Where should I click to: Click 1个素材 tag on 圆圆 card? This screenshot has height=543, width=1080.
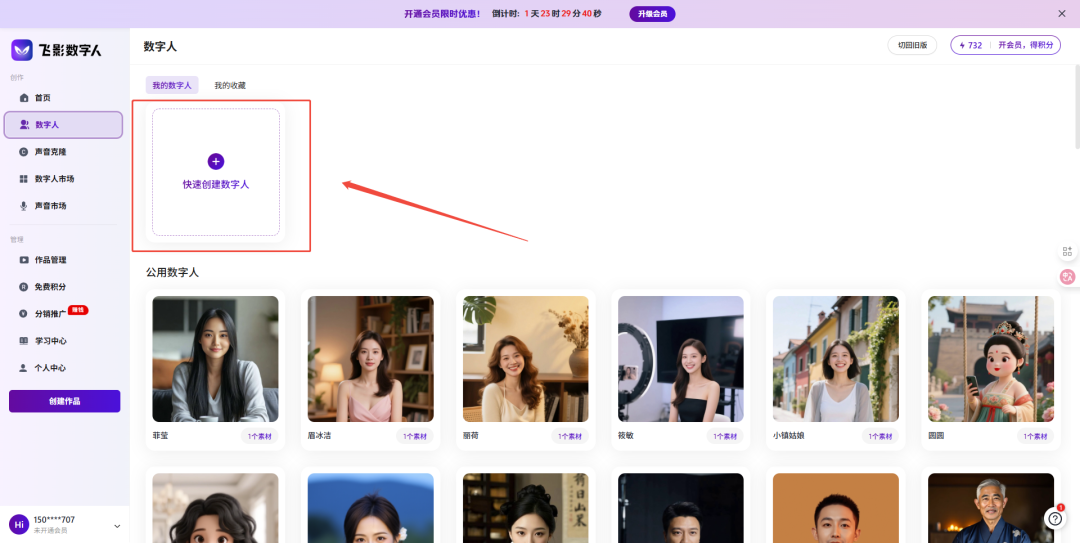pyautogui.click(x=1035, y=436)
